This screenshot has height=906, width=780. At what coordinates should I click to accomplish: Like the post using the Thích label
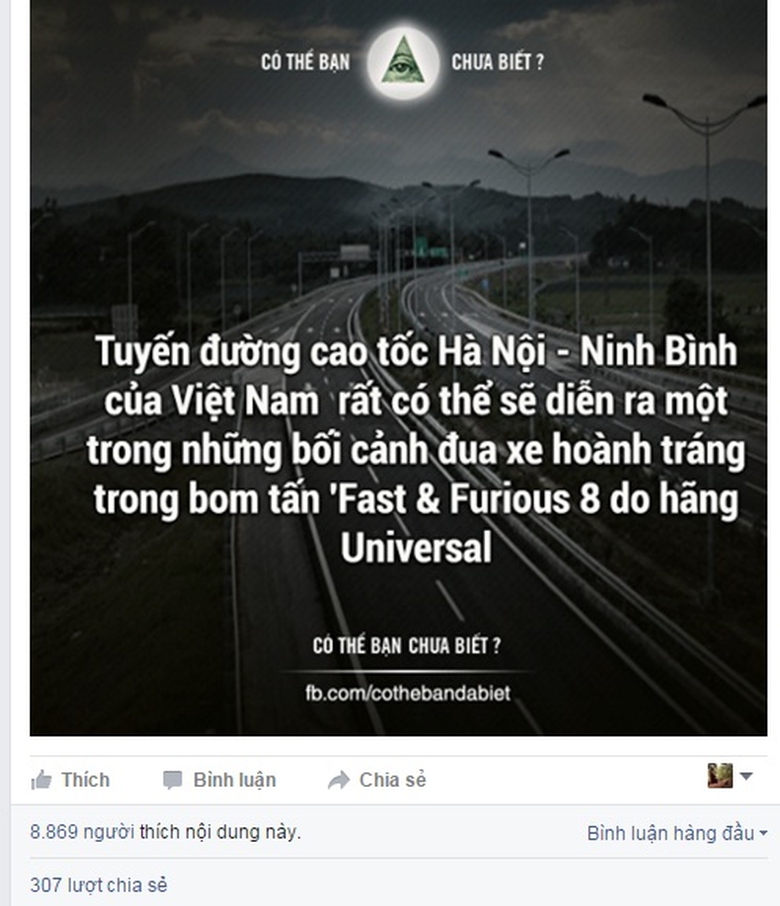coord(86,780)
